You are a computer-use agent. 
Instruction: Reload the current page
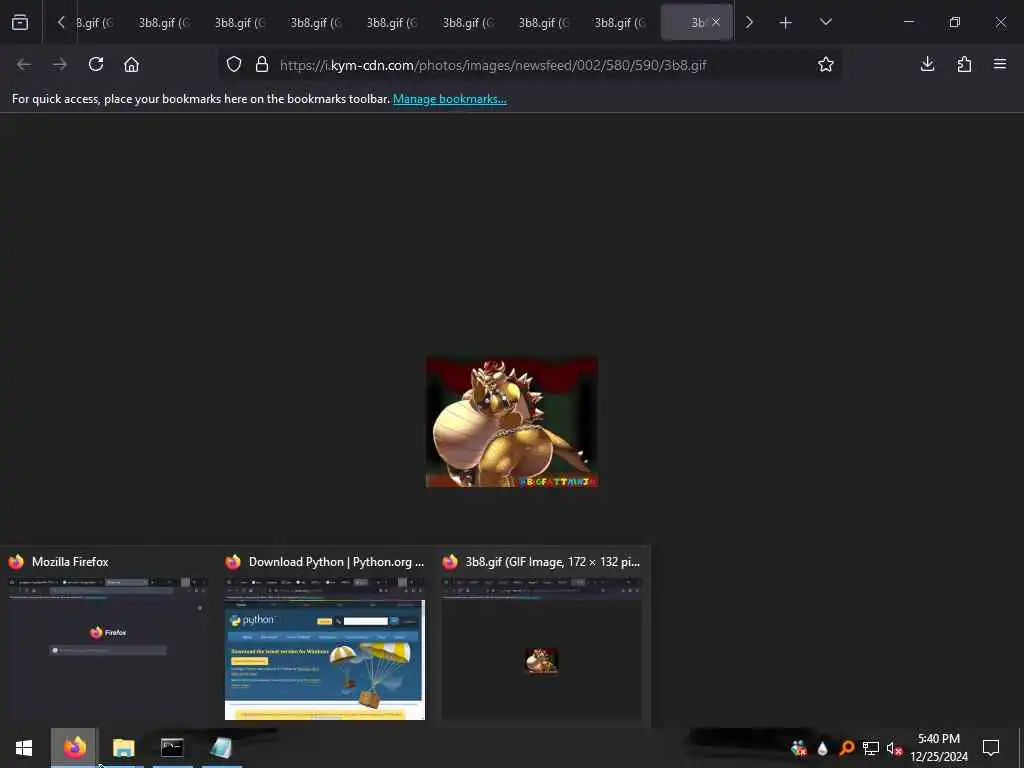coord(96,65)
